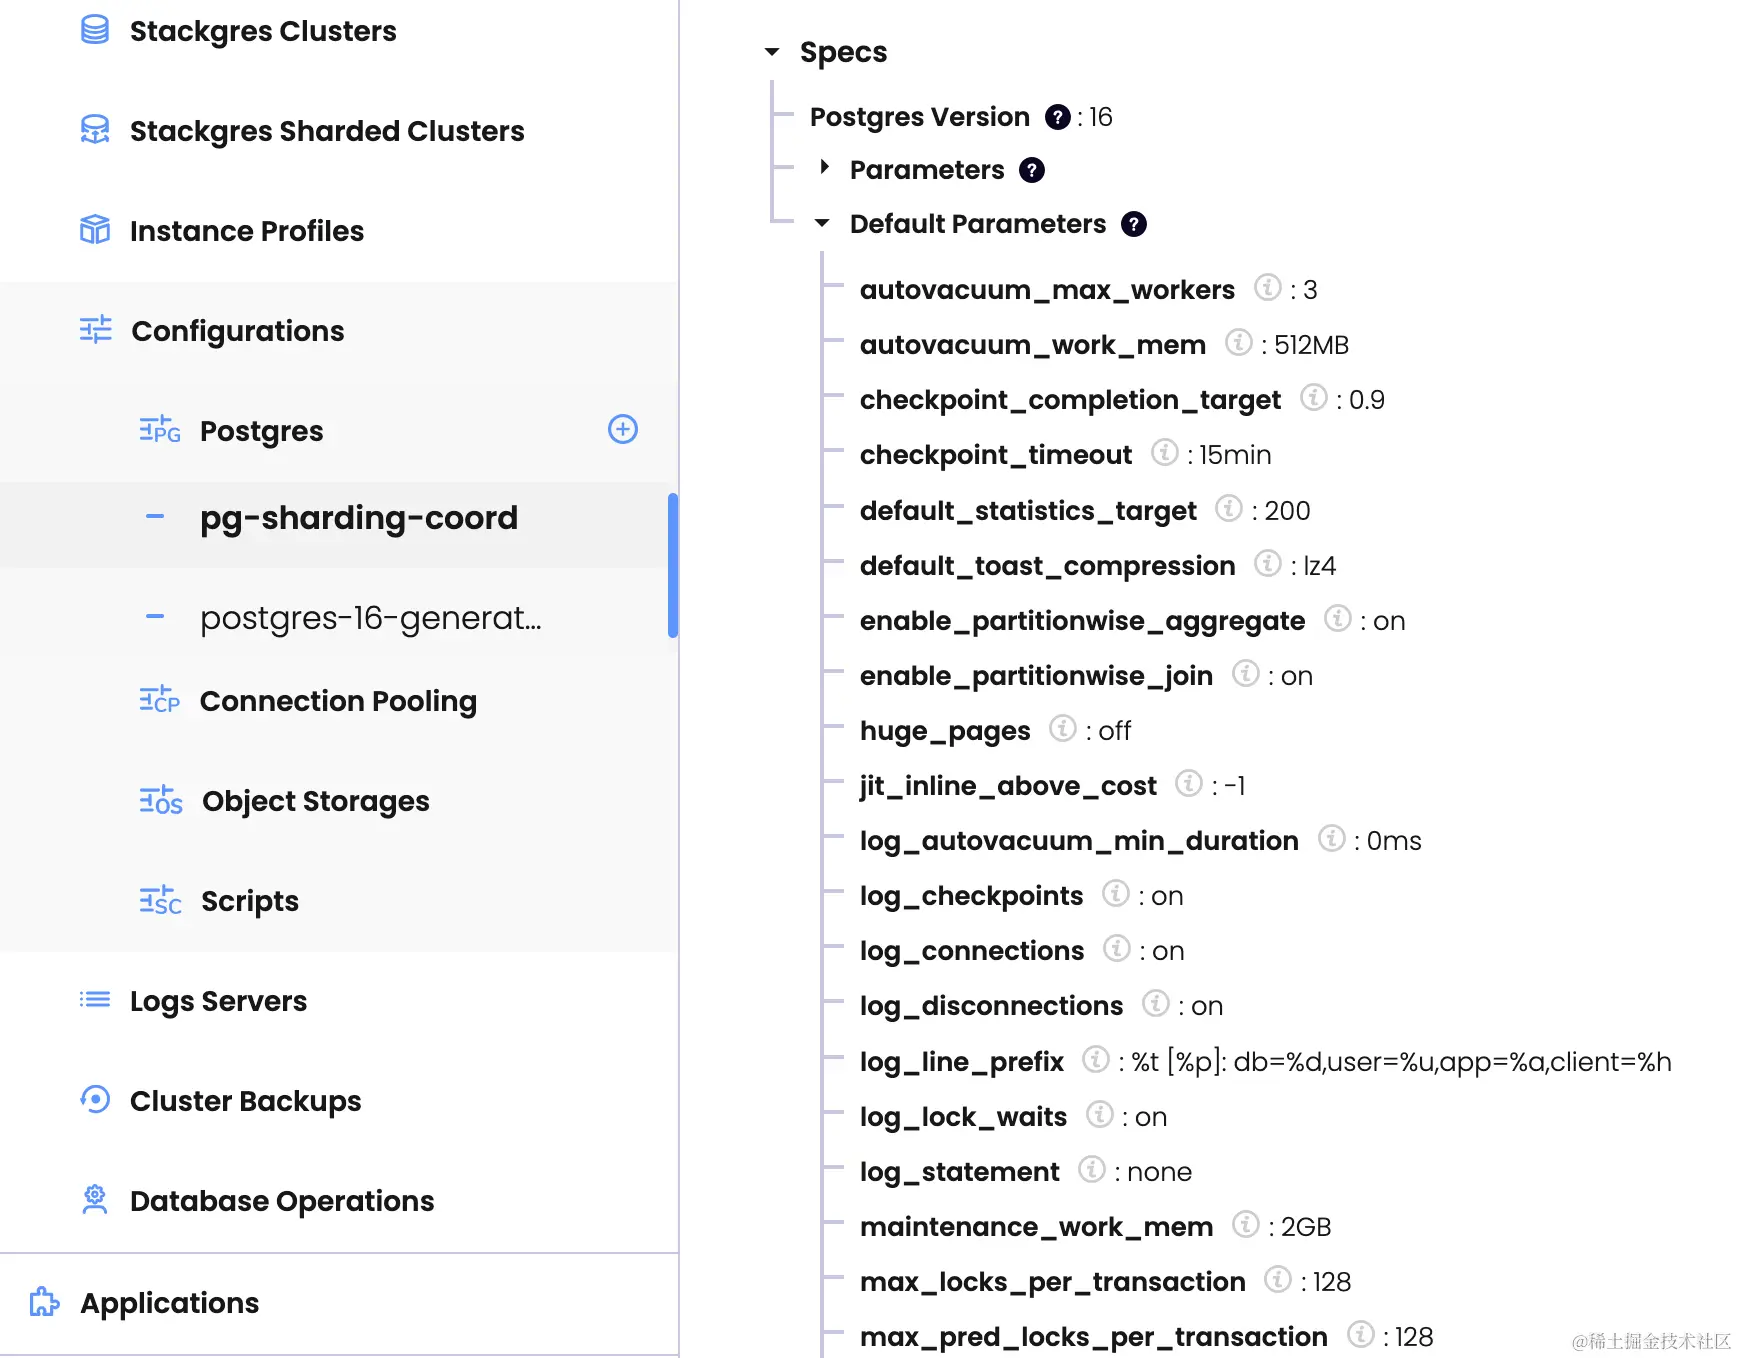Viewport: 1738px width, 1358px height.
Task: Click the info icon beside autovacuum_work_mem
Action: point(1239,344)
